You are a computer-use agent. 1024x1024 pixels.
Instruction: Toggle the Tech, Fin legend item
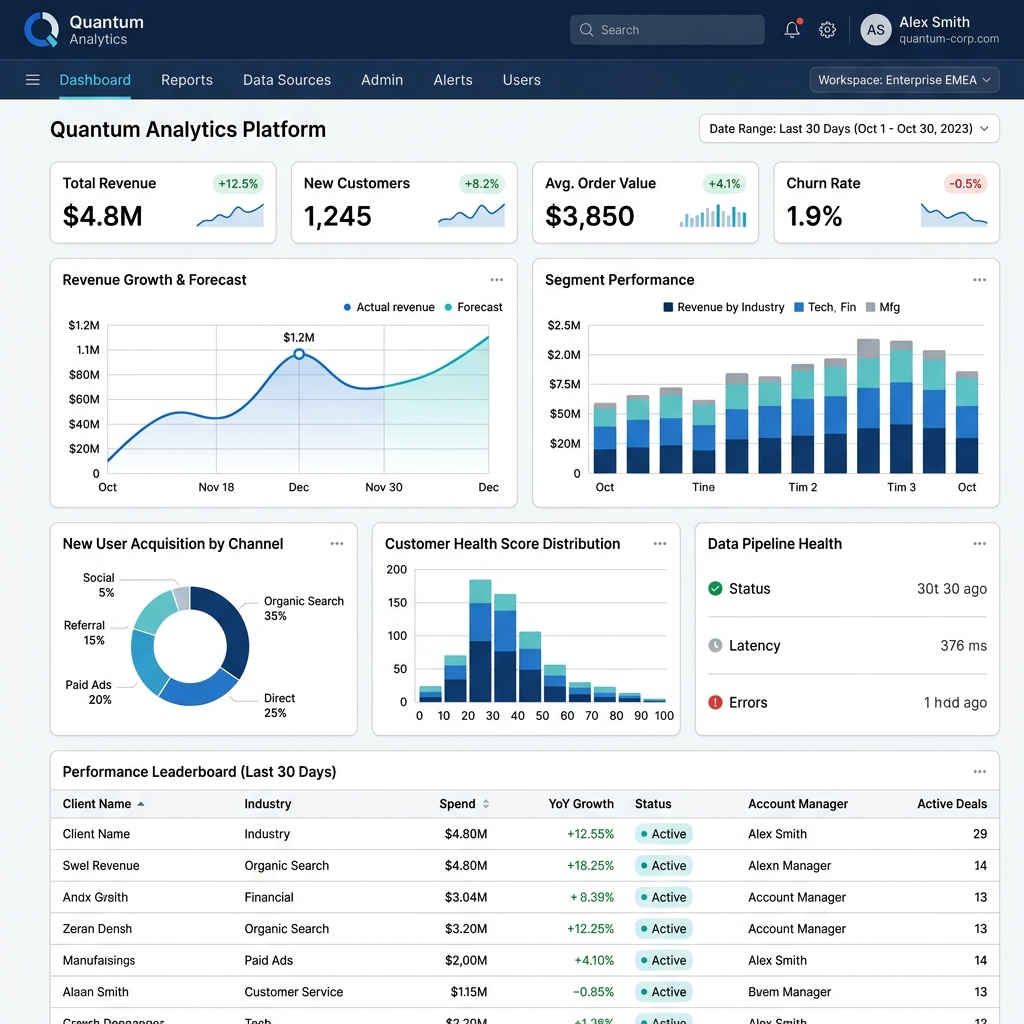click(x=825, y=307)
